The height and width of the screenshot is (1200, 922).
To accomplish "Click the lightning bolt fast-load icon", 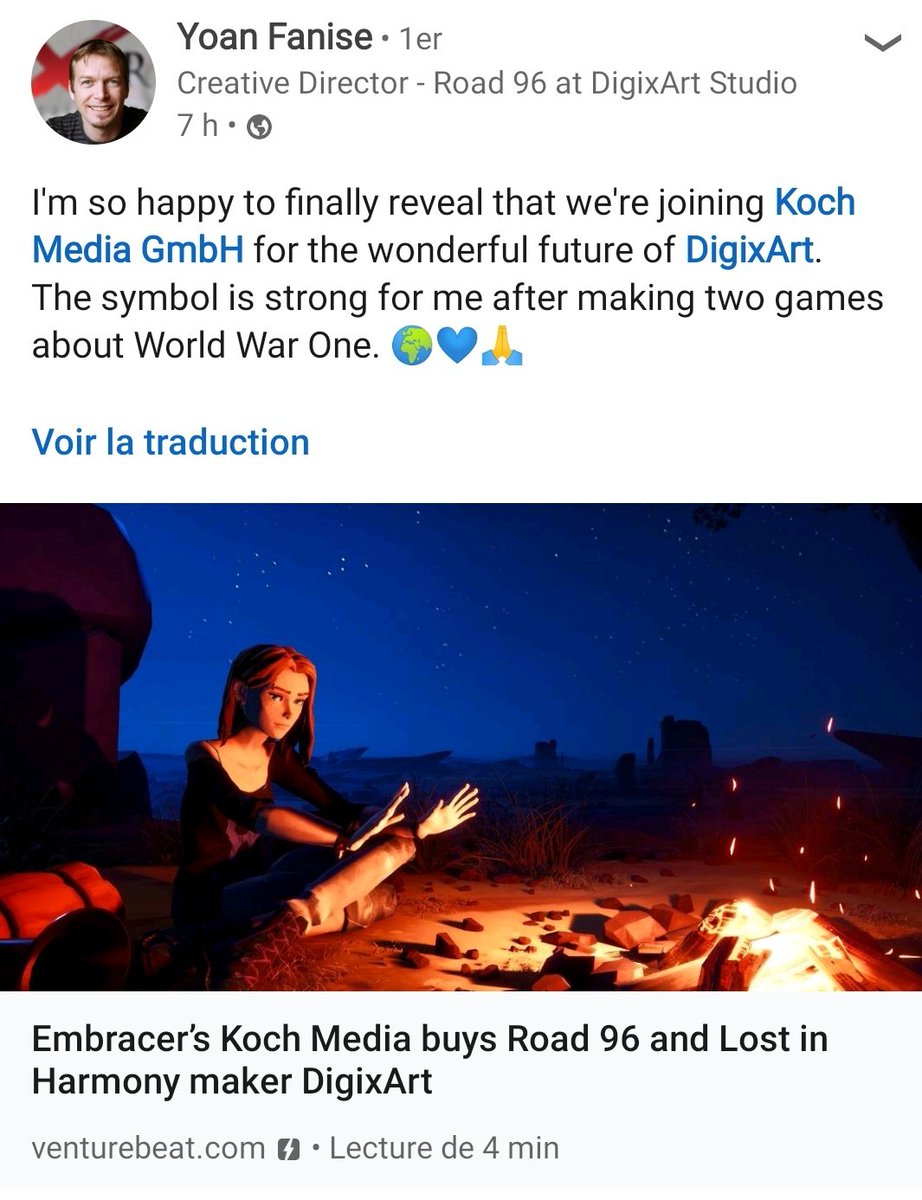I will pos(288,1148).
